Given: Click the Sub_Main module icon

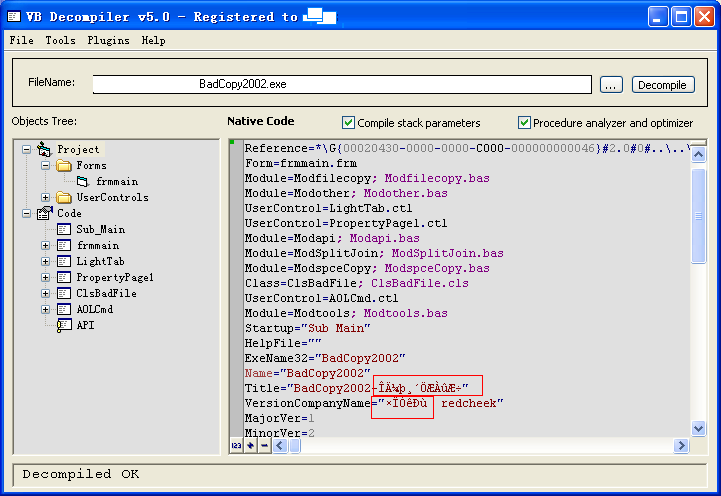Looking at the screenshot, I should pos(64,229).
